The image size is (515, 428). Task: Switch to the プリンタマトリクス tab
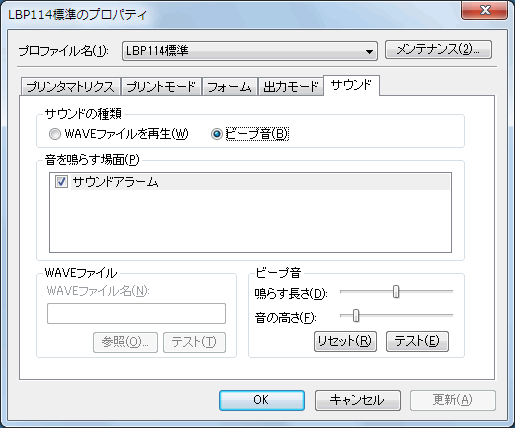click(x=70, y=87)
